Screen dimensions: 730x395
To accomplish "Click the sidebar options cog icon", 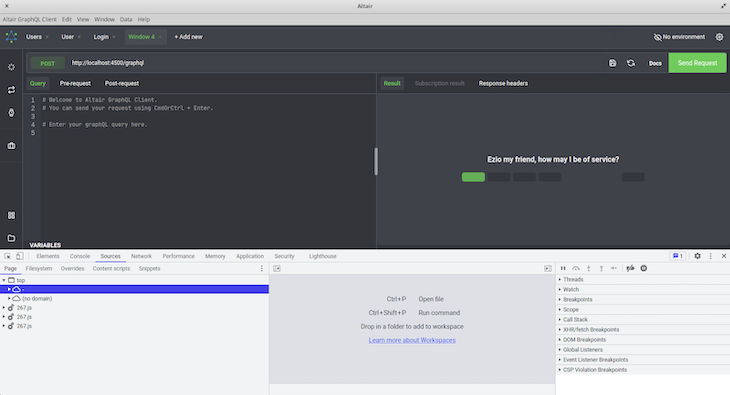I will (x=11, y=67).
